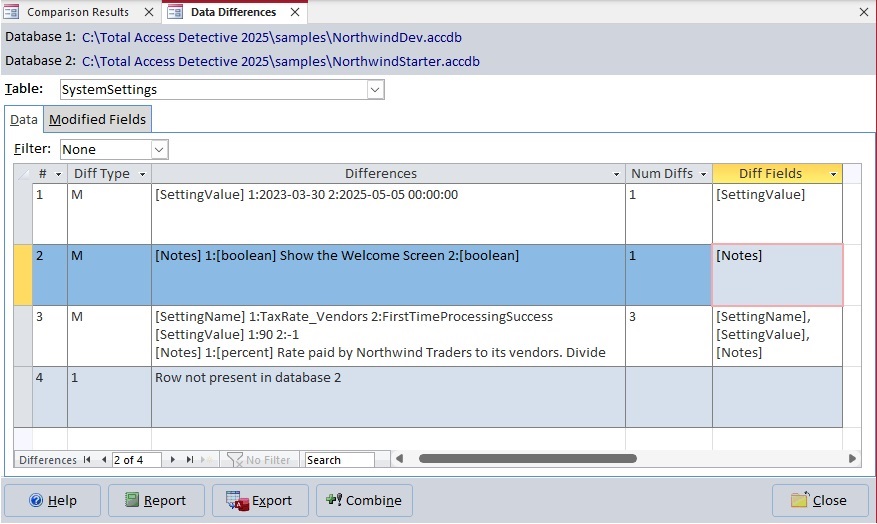The width and height of the screenshot is (877, 524).
Task: Open Num Diffs column filter arrow
Action: 703,174
